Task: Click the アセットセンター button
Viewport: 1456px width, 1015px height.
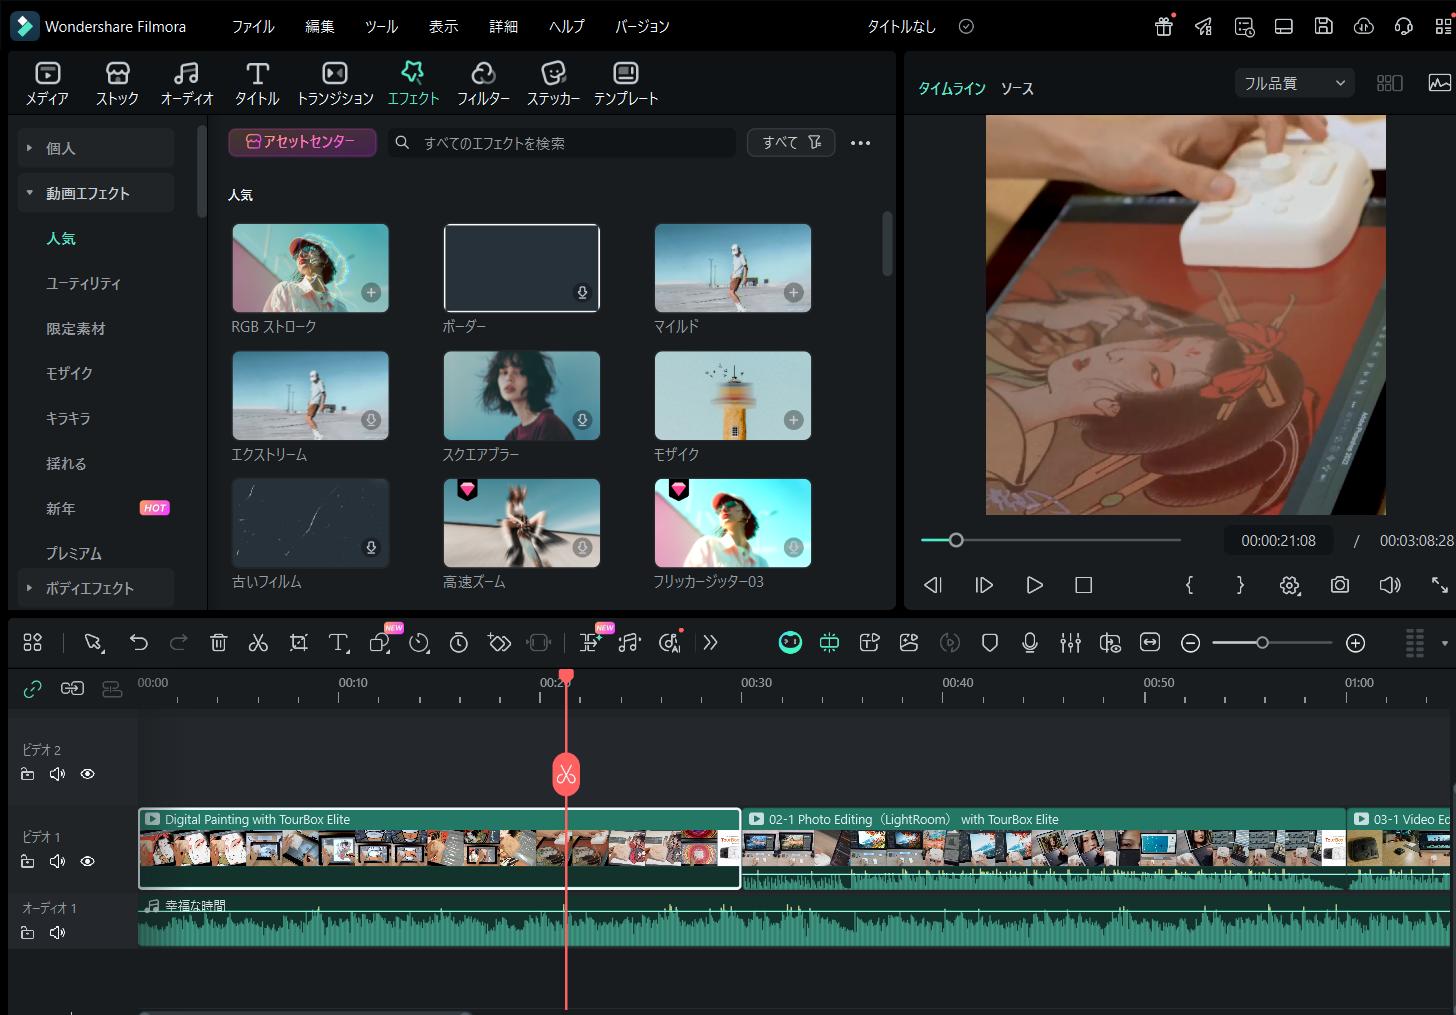Action: tap(302, 142)
